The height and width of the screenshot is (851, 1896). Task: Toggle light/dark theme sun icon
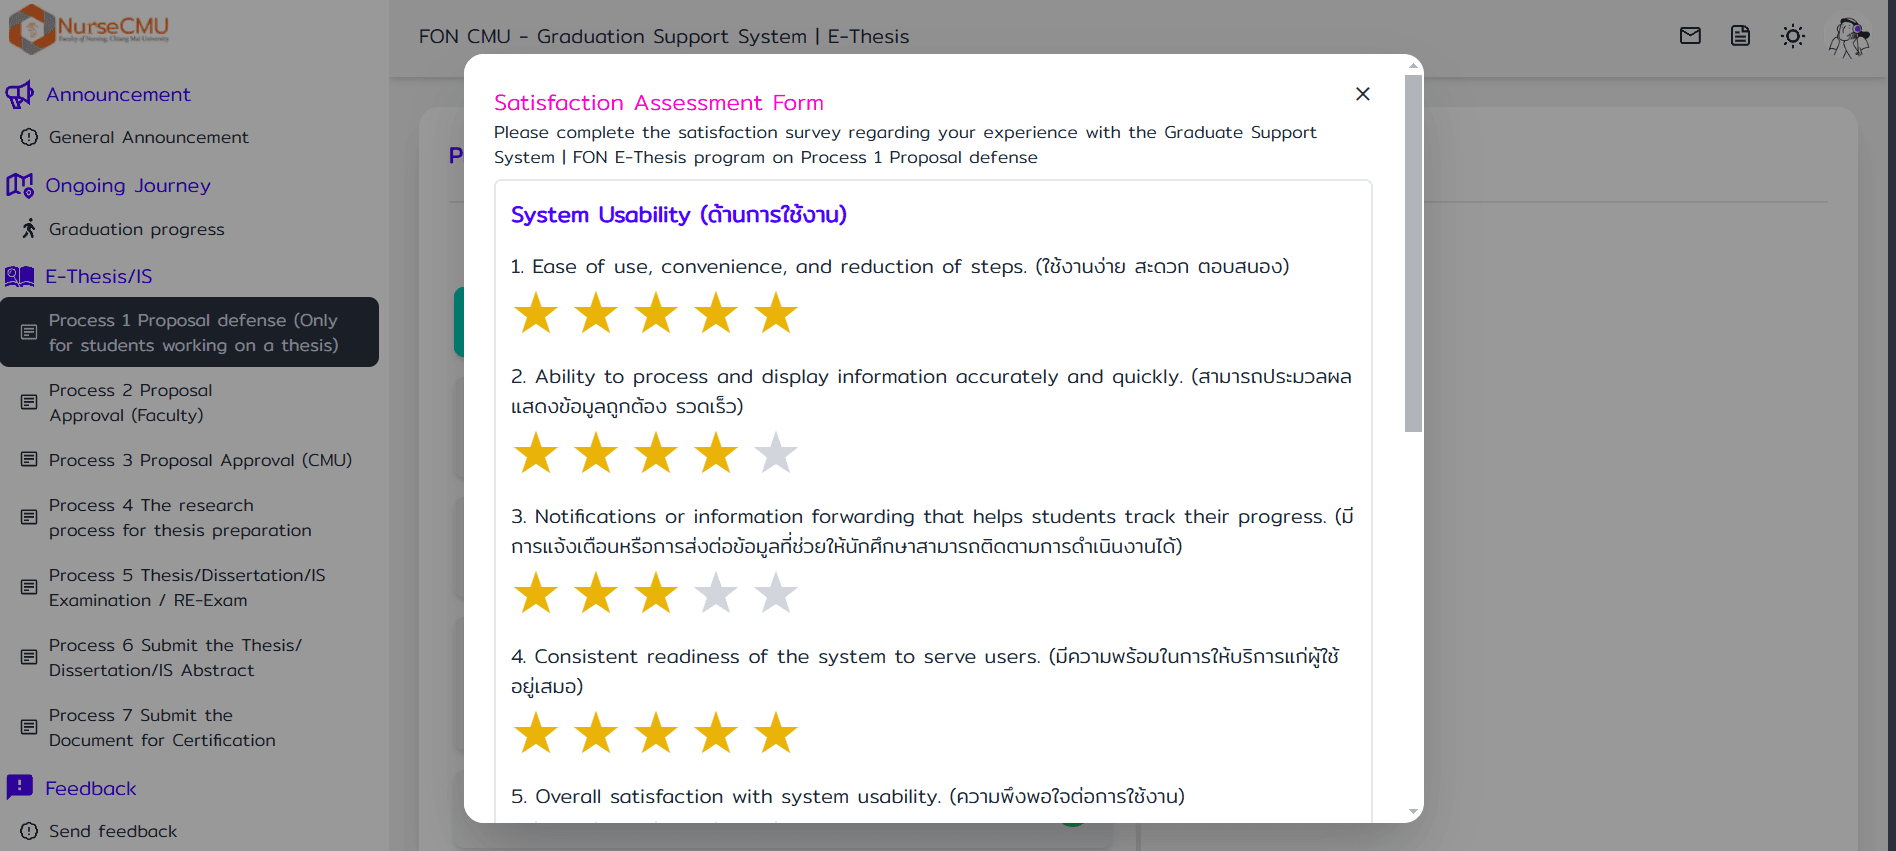point(1792,36)
